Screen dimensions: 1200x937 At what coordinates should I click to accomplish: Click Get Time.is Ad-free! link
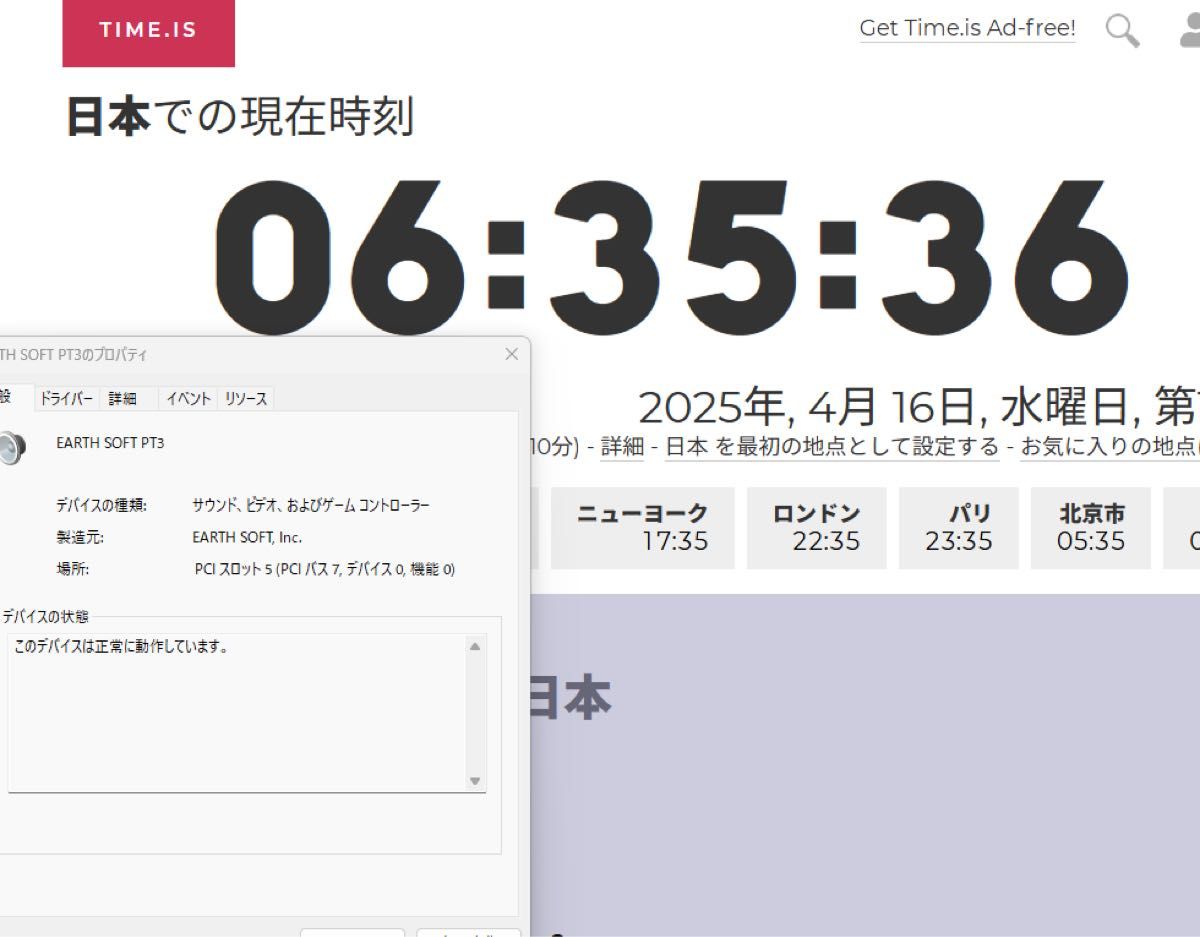(967, 28)
